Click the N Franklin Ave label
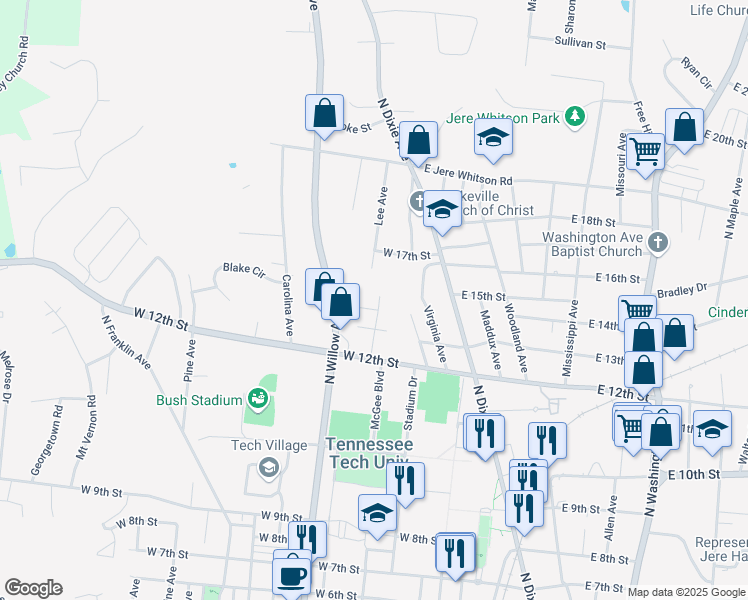 point(126,342)
